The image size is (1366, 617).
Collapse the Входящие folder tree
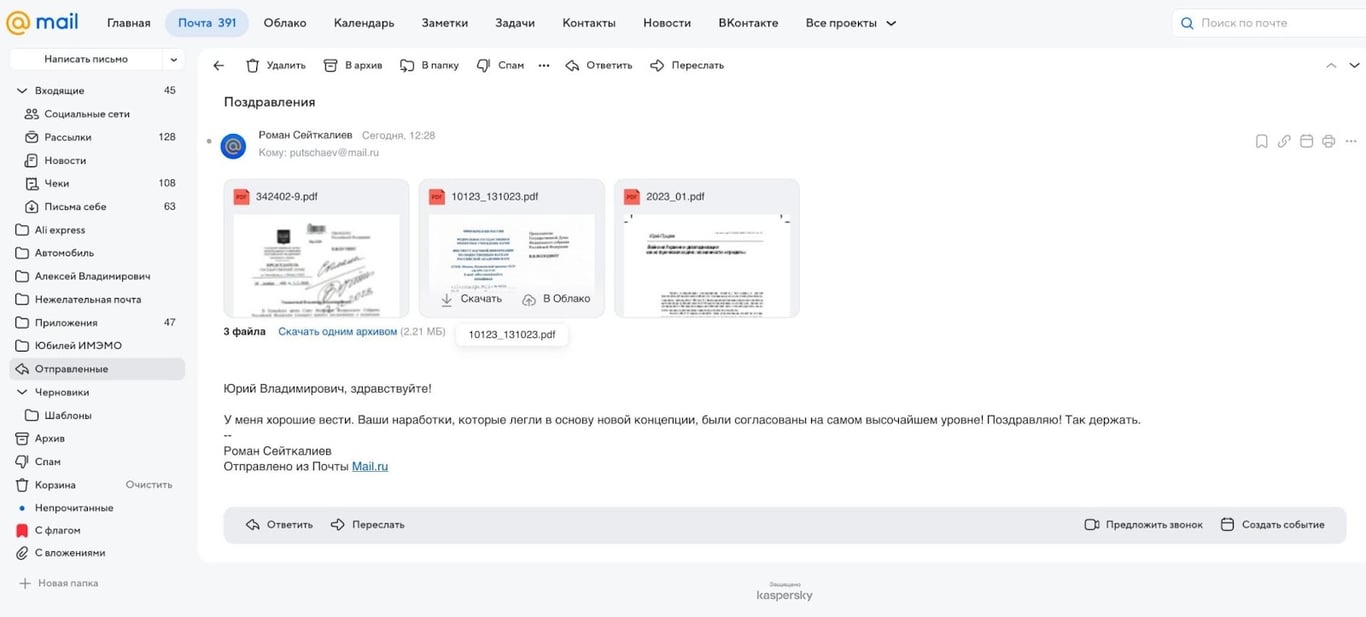pyautogui.click(x=22, y=91)
